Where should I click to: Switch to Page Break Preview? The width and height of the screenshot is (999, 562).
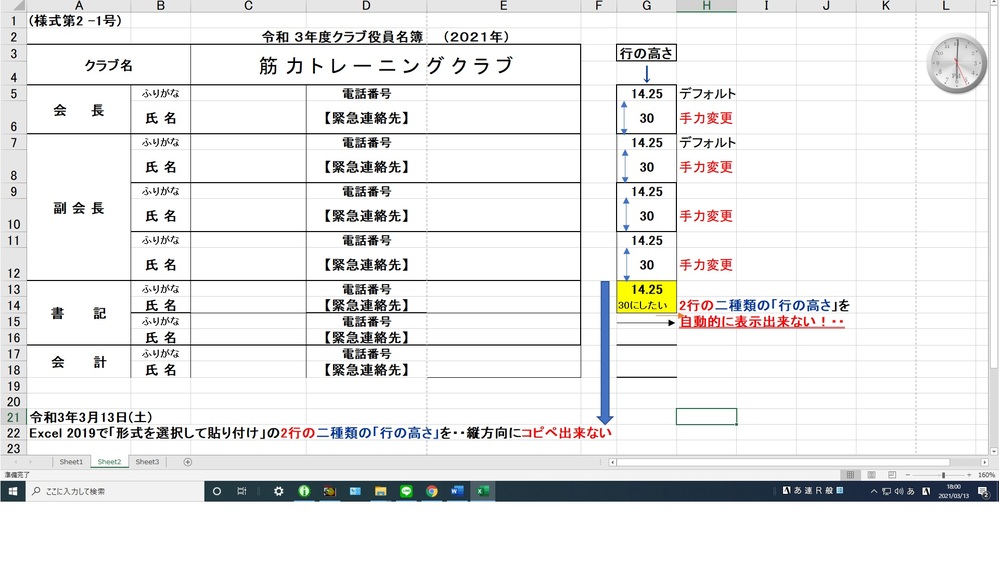pyautogui.click(x=891, y=475)
